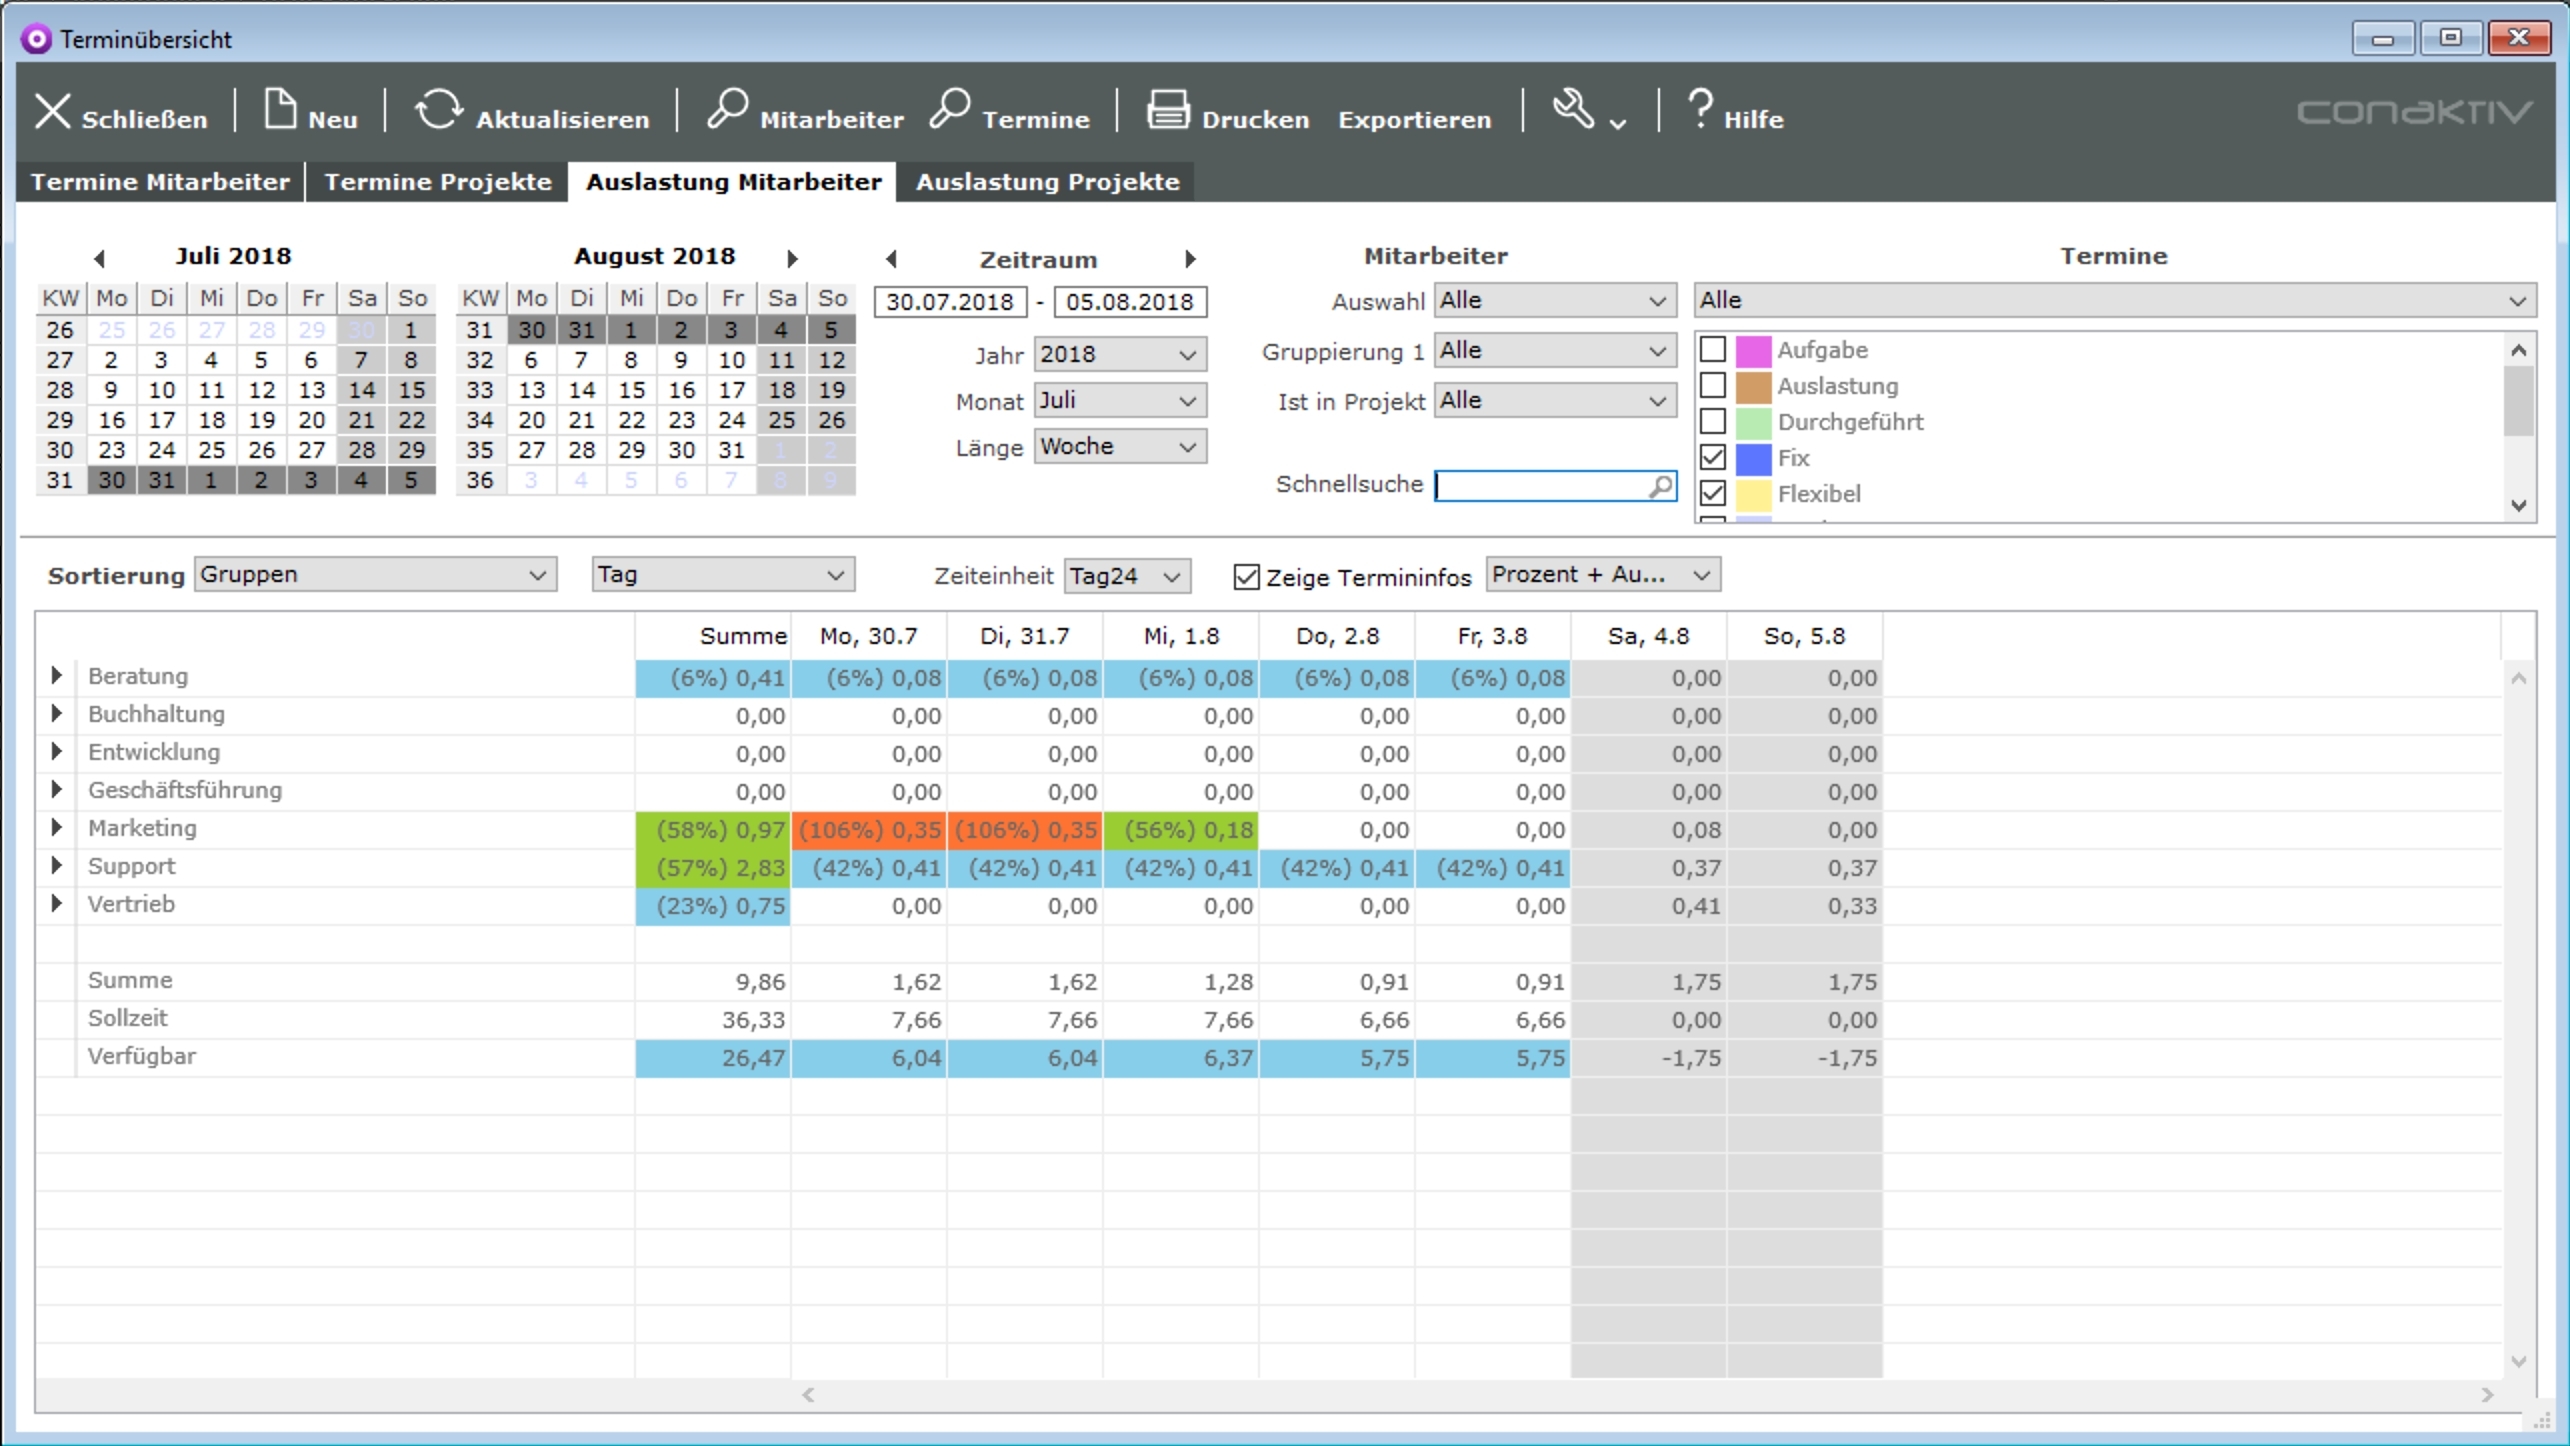Click the Schließen X icon
The image size is (2570, 1446).
pos(52,111)
